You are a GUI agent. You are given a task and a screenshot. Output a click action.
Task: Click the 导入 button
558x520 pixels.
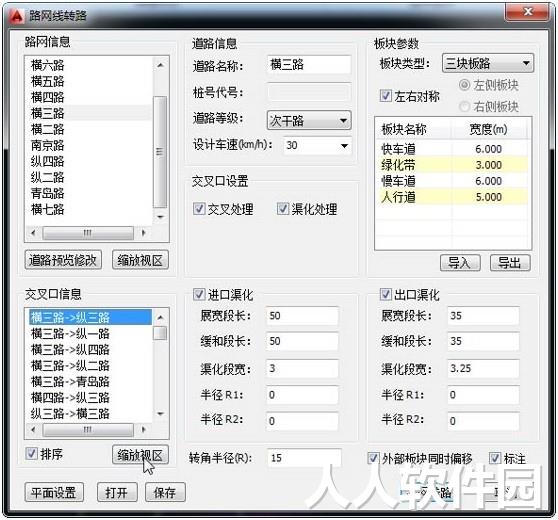pos(460,263)
